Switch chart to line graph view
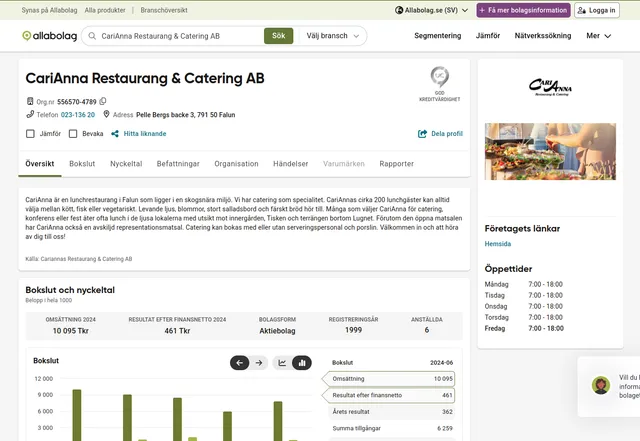Image resolution: width=640 pixels, height=441 pixels. pyautogui.click(x=282, y=363)
